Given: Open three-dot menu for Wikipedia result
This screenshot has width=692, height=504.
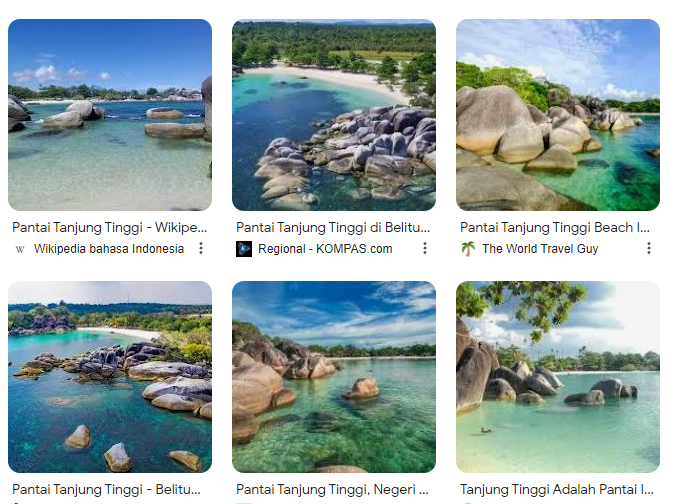Looking at the screenshot, I should click(201, 248).
